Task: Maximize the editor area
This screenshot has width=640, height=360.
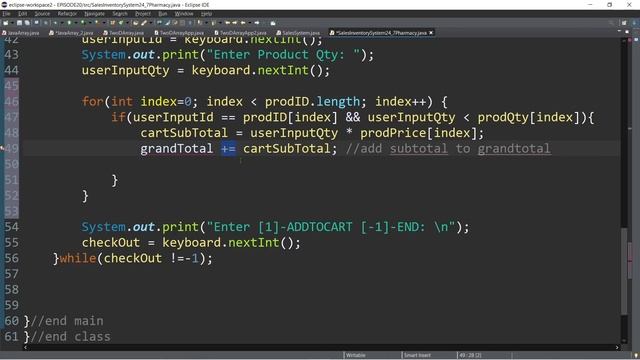Action: pyautogui.click(x=627, y=31)
